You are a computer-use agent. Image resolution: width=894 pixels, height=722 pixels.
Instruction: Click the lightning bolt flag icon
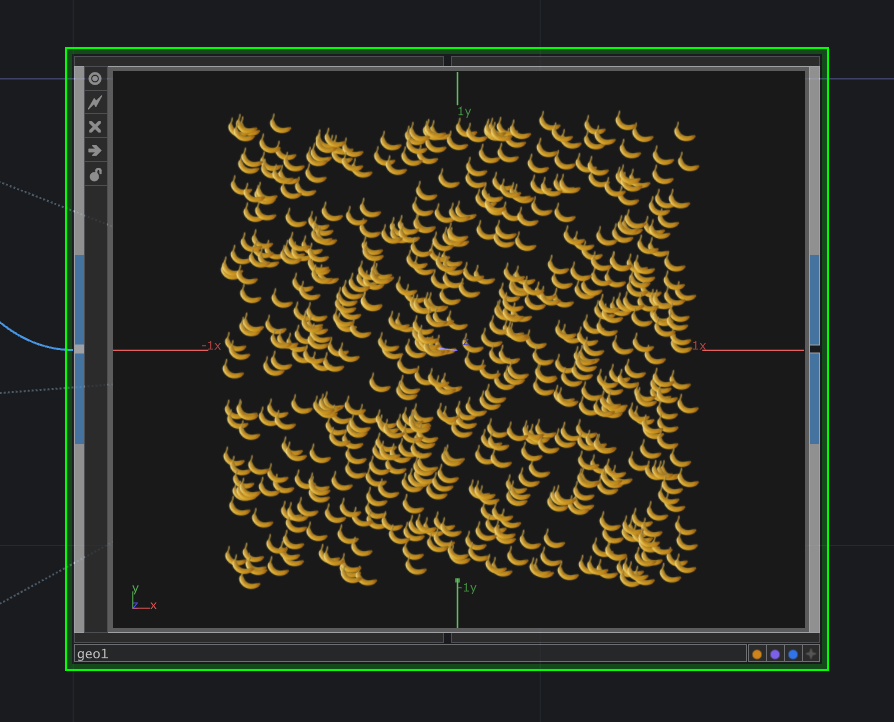(x=95, y=102)
